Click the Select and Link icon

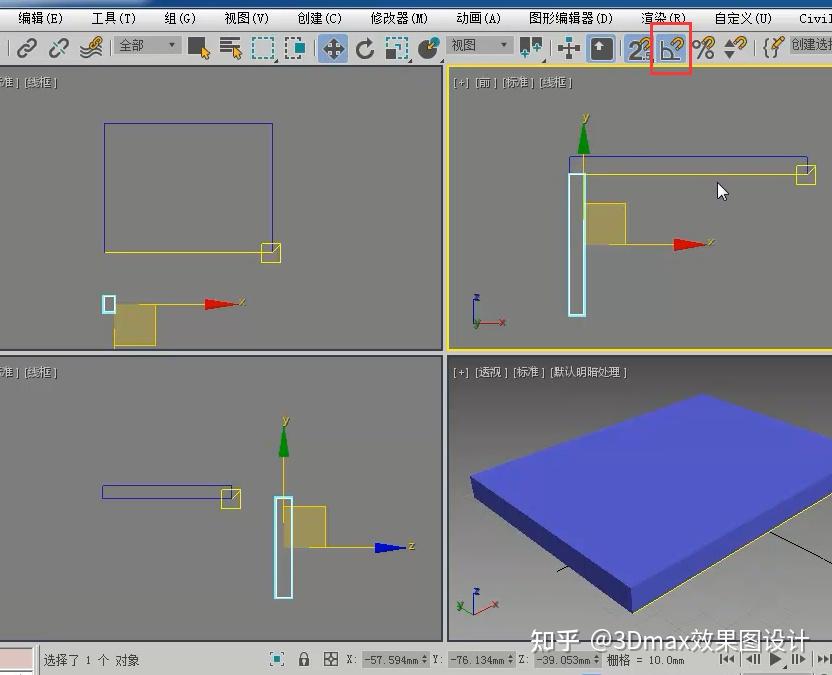pos(25,47)
